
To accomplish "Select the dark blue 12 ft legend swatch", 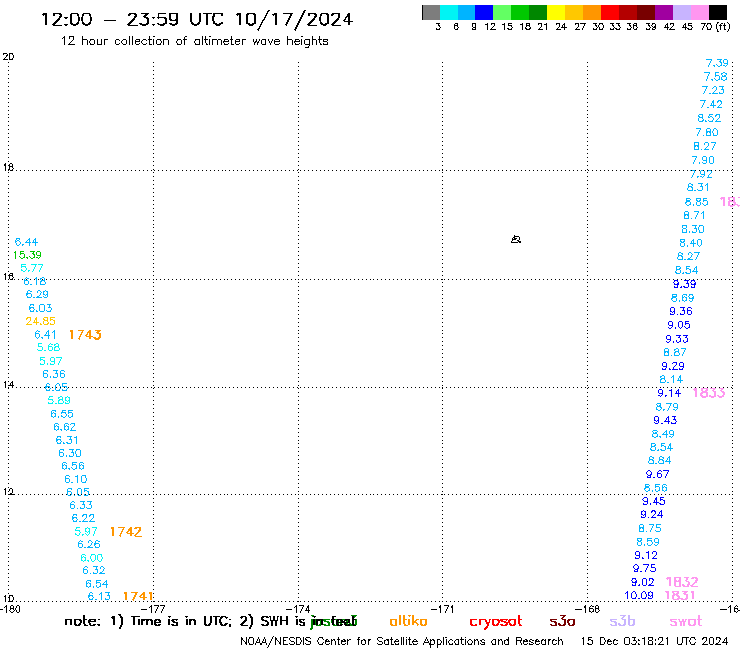I will click(485, 12).
